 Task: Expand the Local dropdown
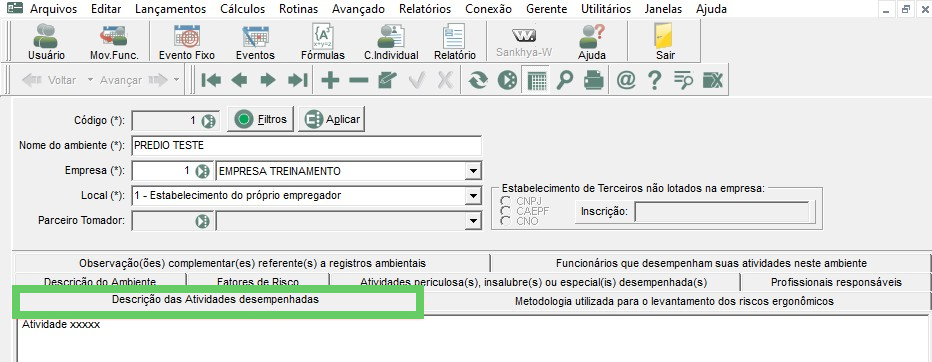tap(473, 196)
